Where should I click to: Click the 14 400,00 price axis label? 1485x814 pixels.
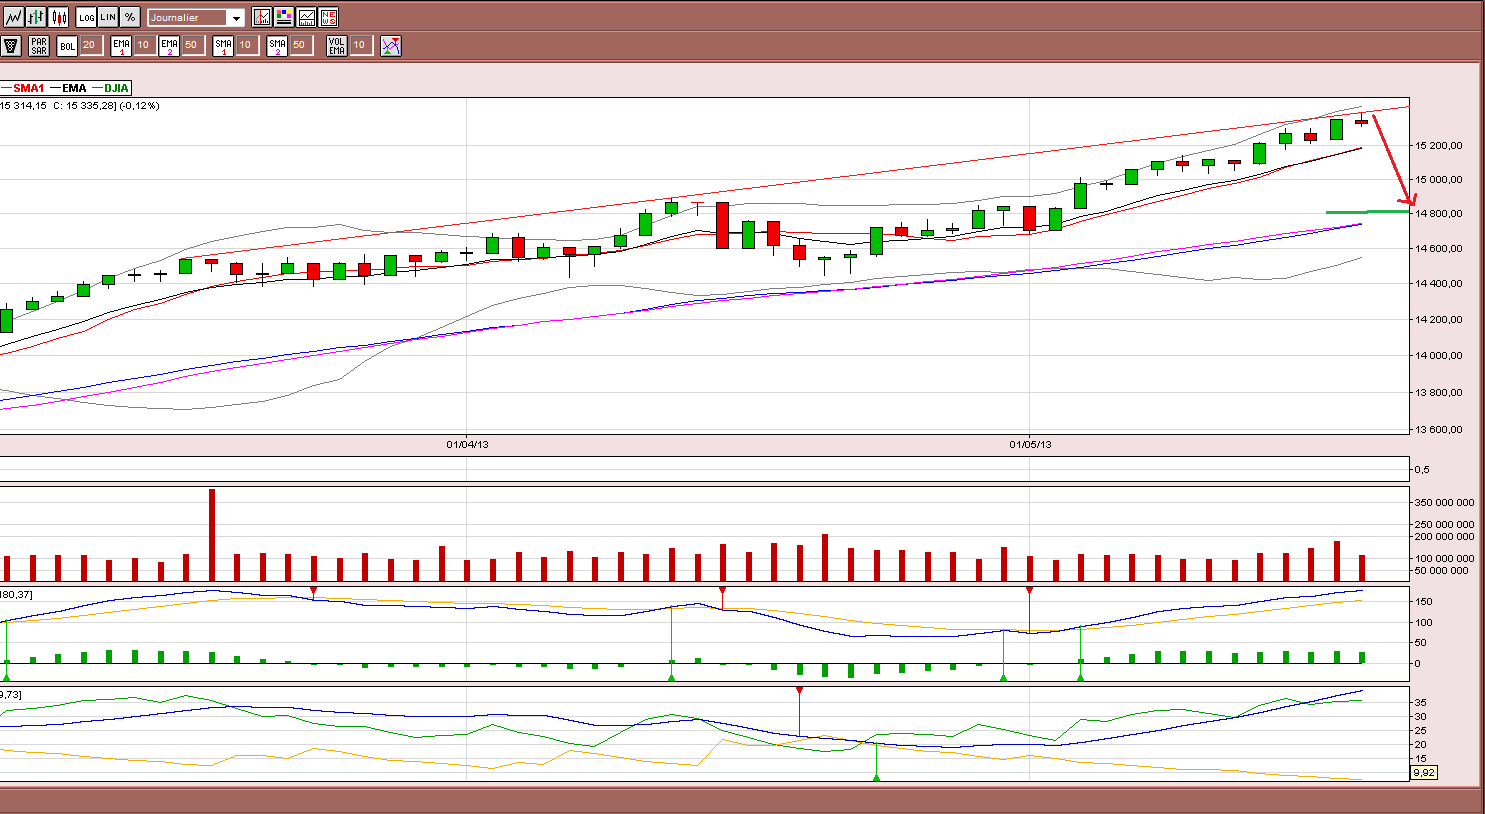(x=1438, y=284)
